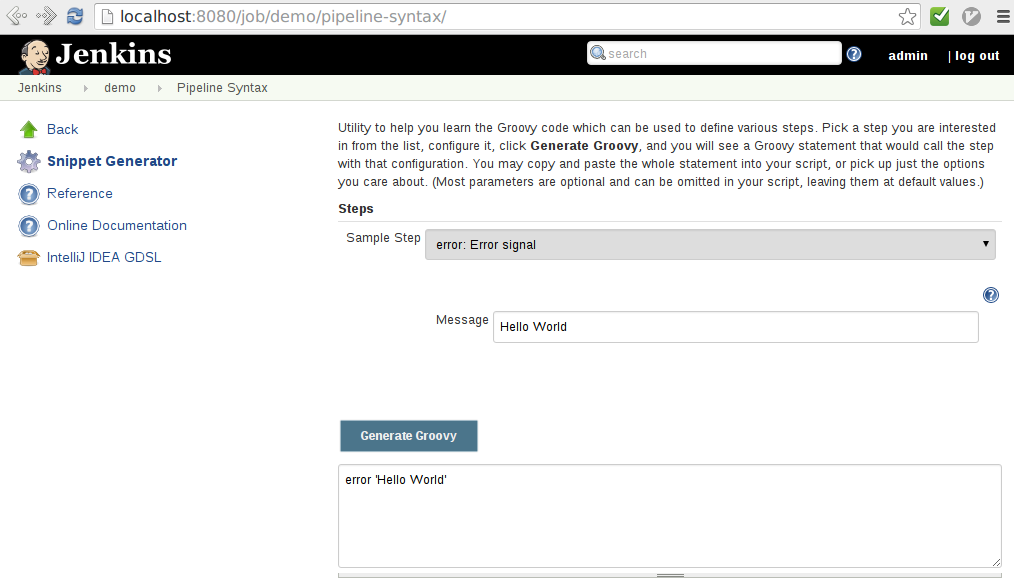Click the IntelliJ IDEA GDSL package icon
The image size is (1014, 586).
(x=29, y=257)
